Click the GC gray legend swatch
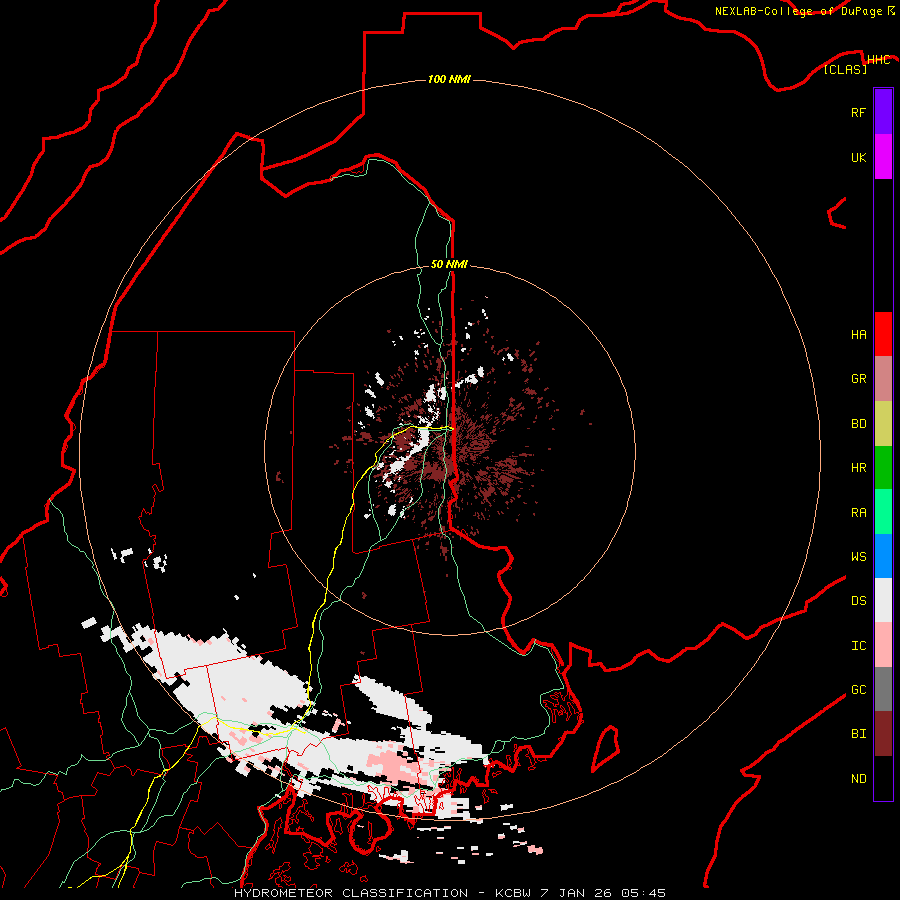Image resolution: width=900 pixels, height=900 pixels. 883,689
